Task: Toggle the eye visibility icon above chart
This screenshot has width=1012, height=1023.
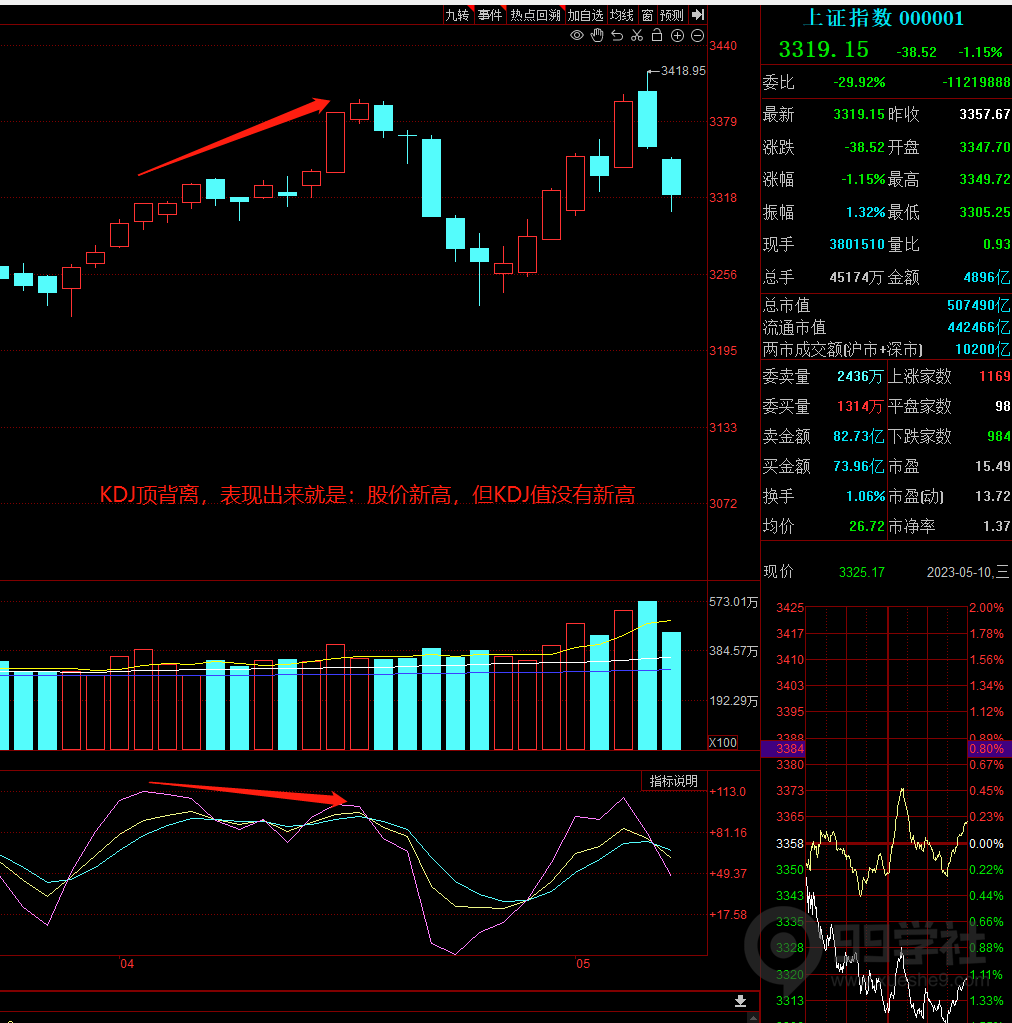Action: click(x=577, y=36)
